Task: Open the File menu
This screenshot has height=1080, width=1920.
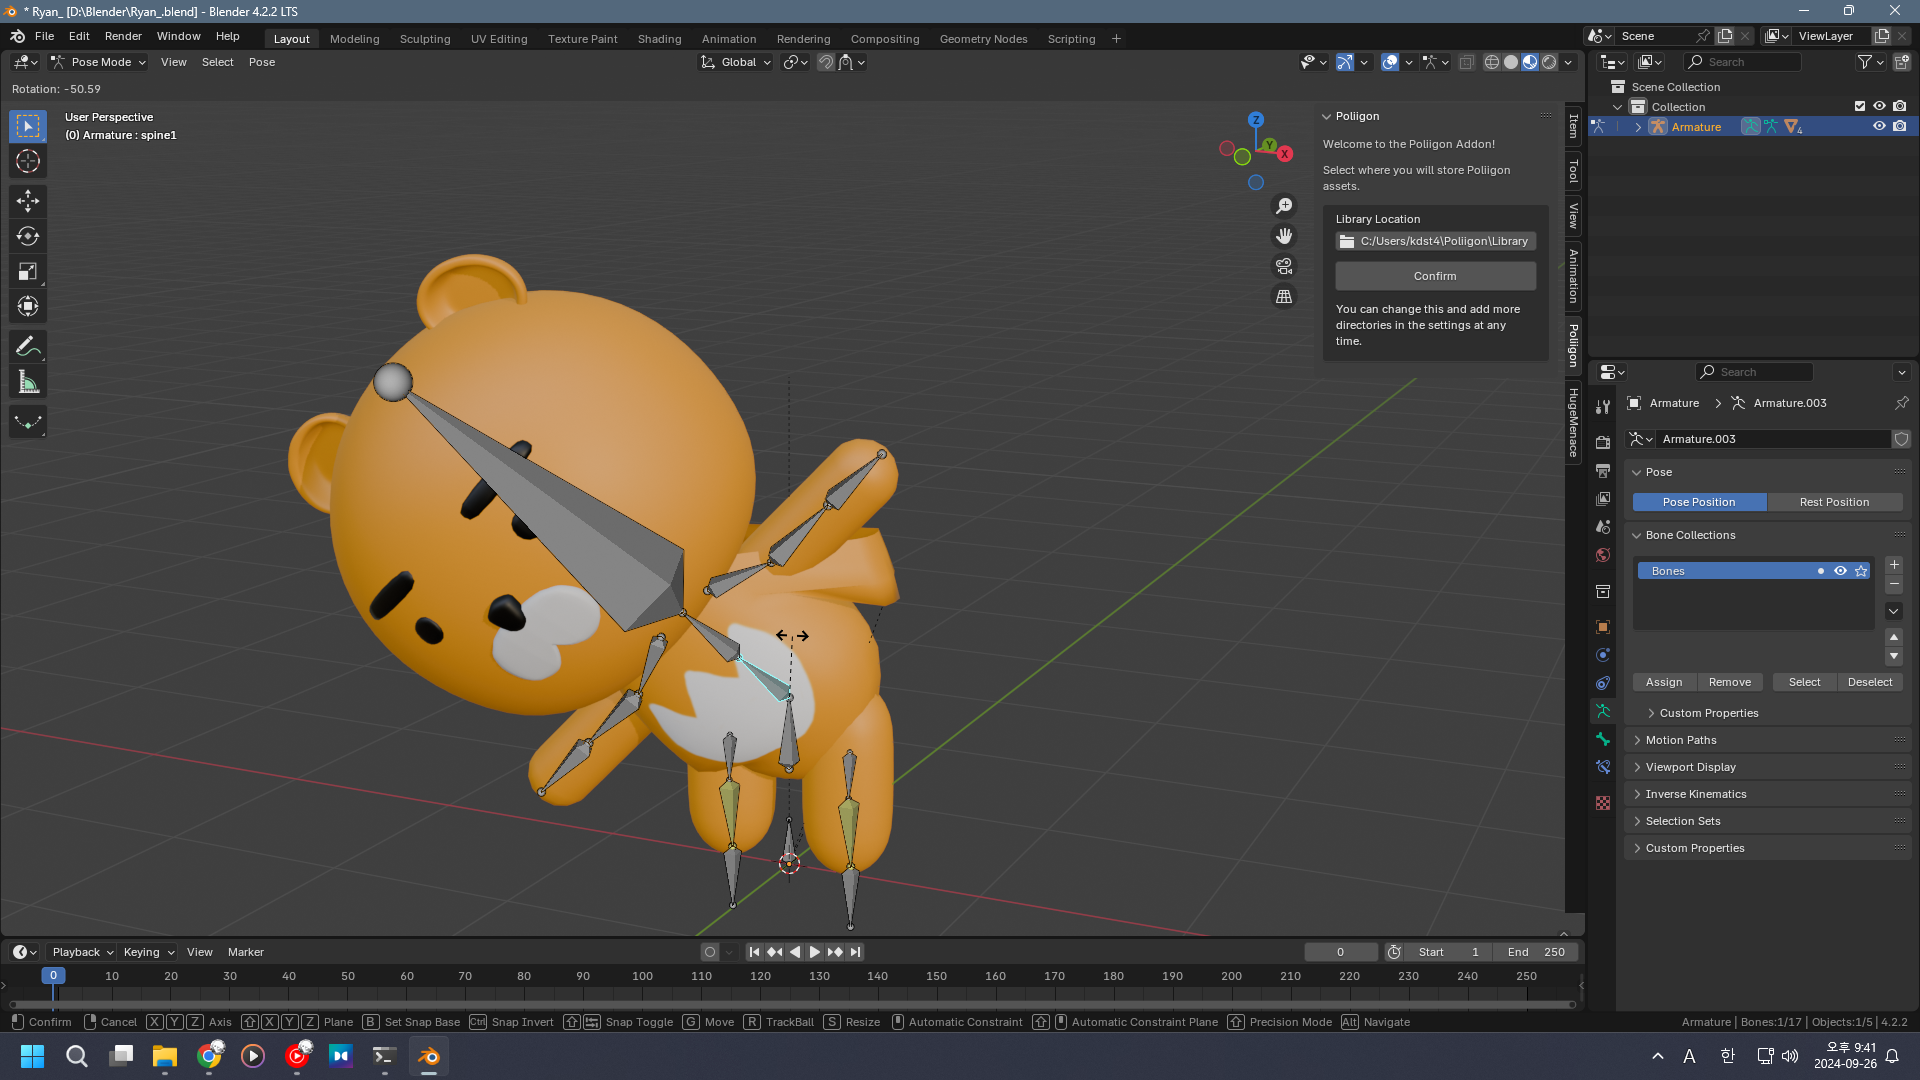Action: point(44,36)
